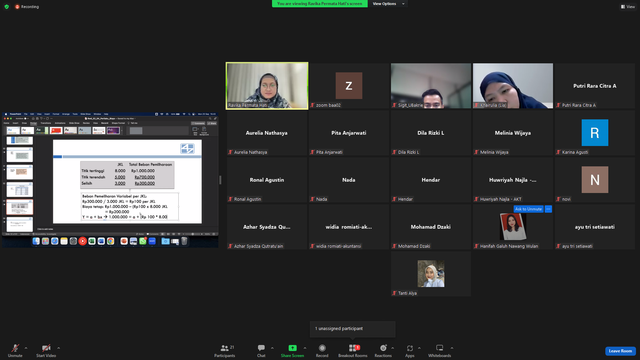Open Breakout Rooms

[x=353, y=351]
